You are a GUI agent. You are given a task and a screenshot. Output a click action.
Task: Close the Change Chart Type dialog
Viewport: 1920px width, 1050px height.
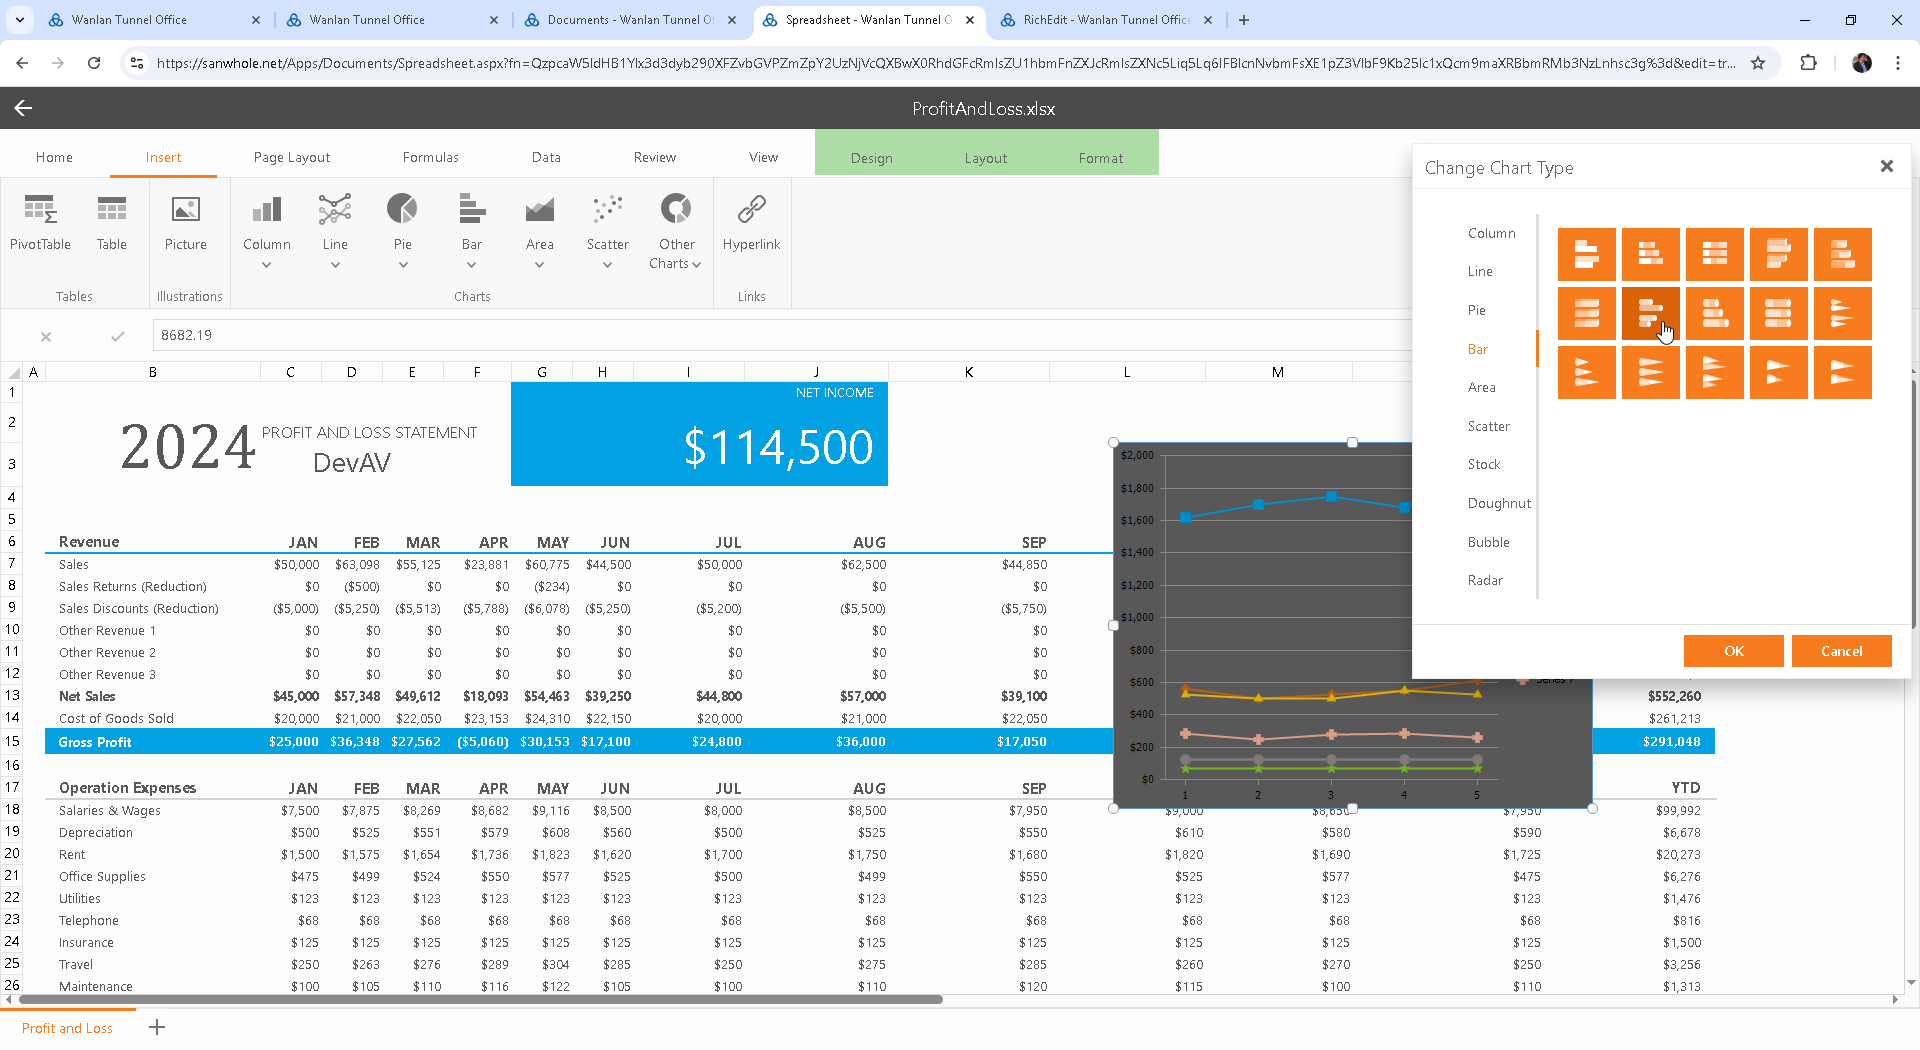click(1886, 166)
